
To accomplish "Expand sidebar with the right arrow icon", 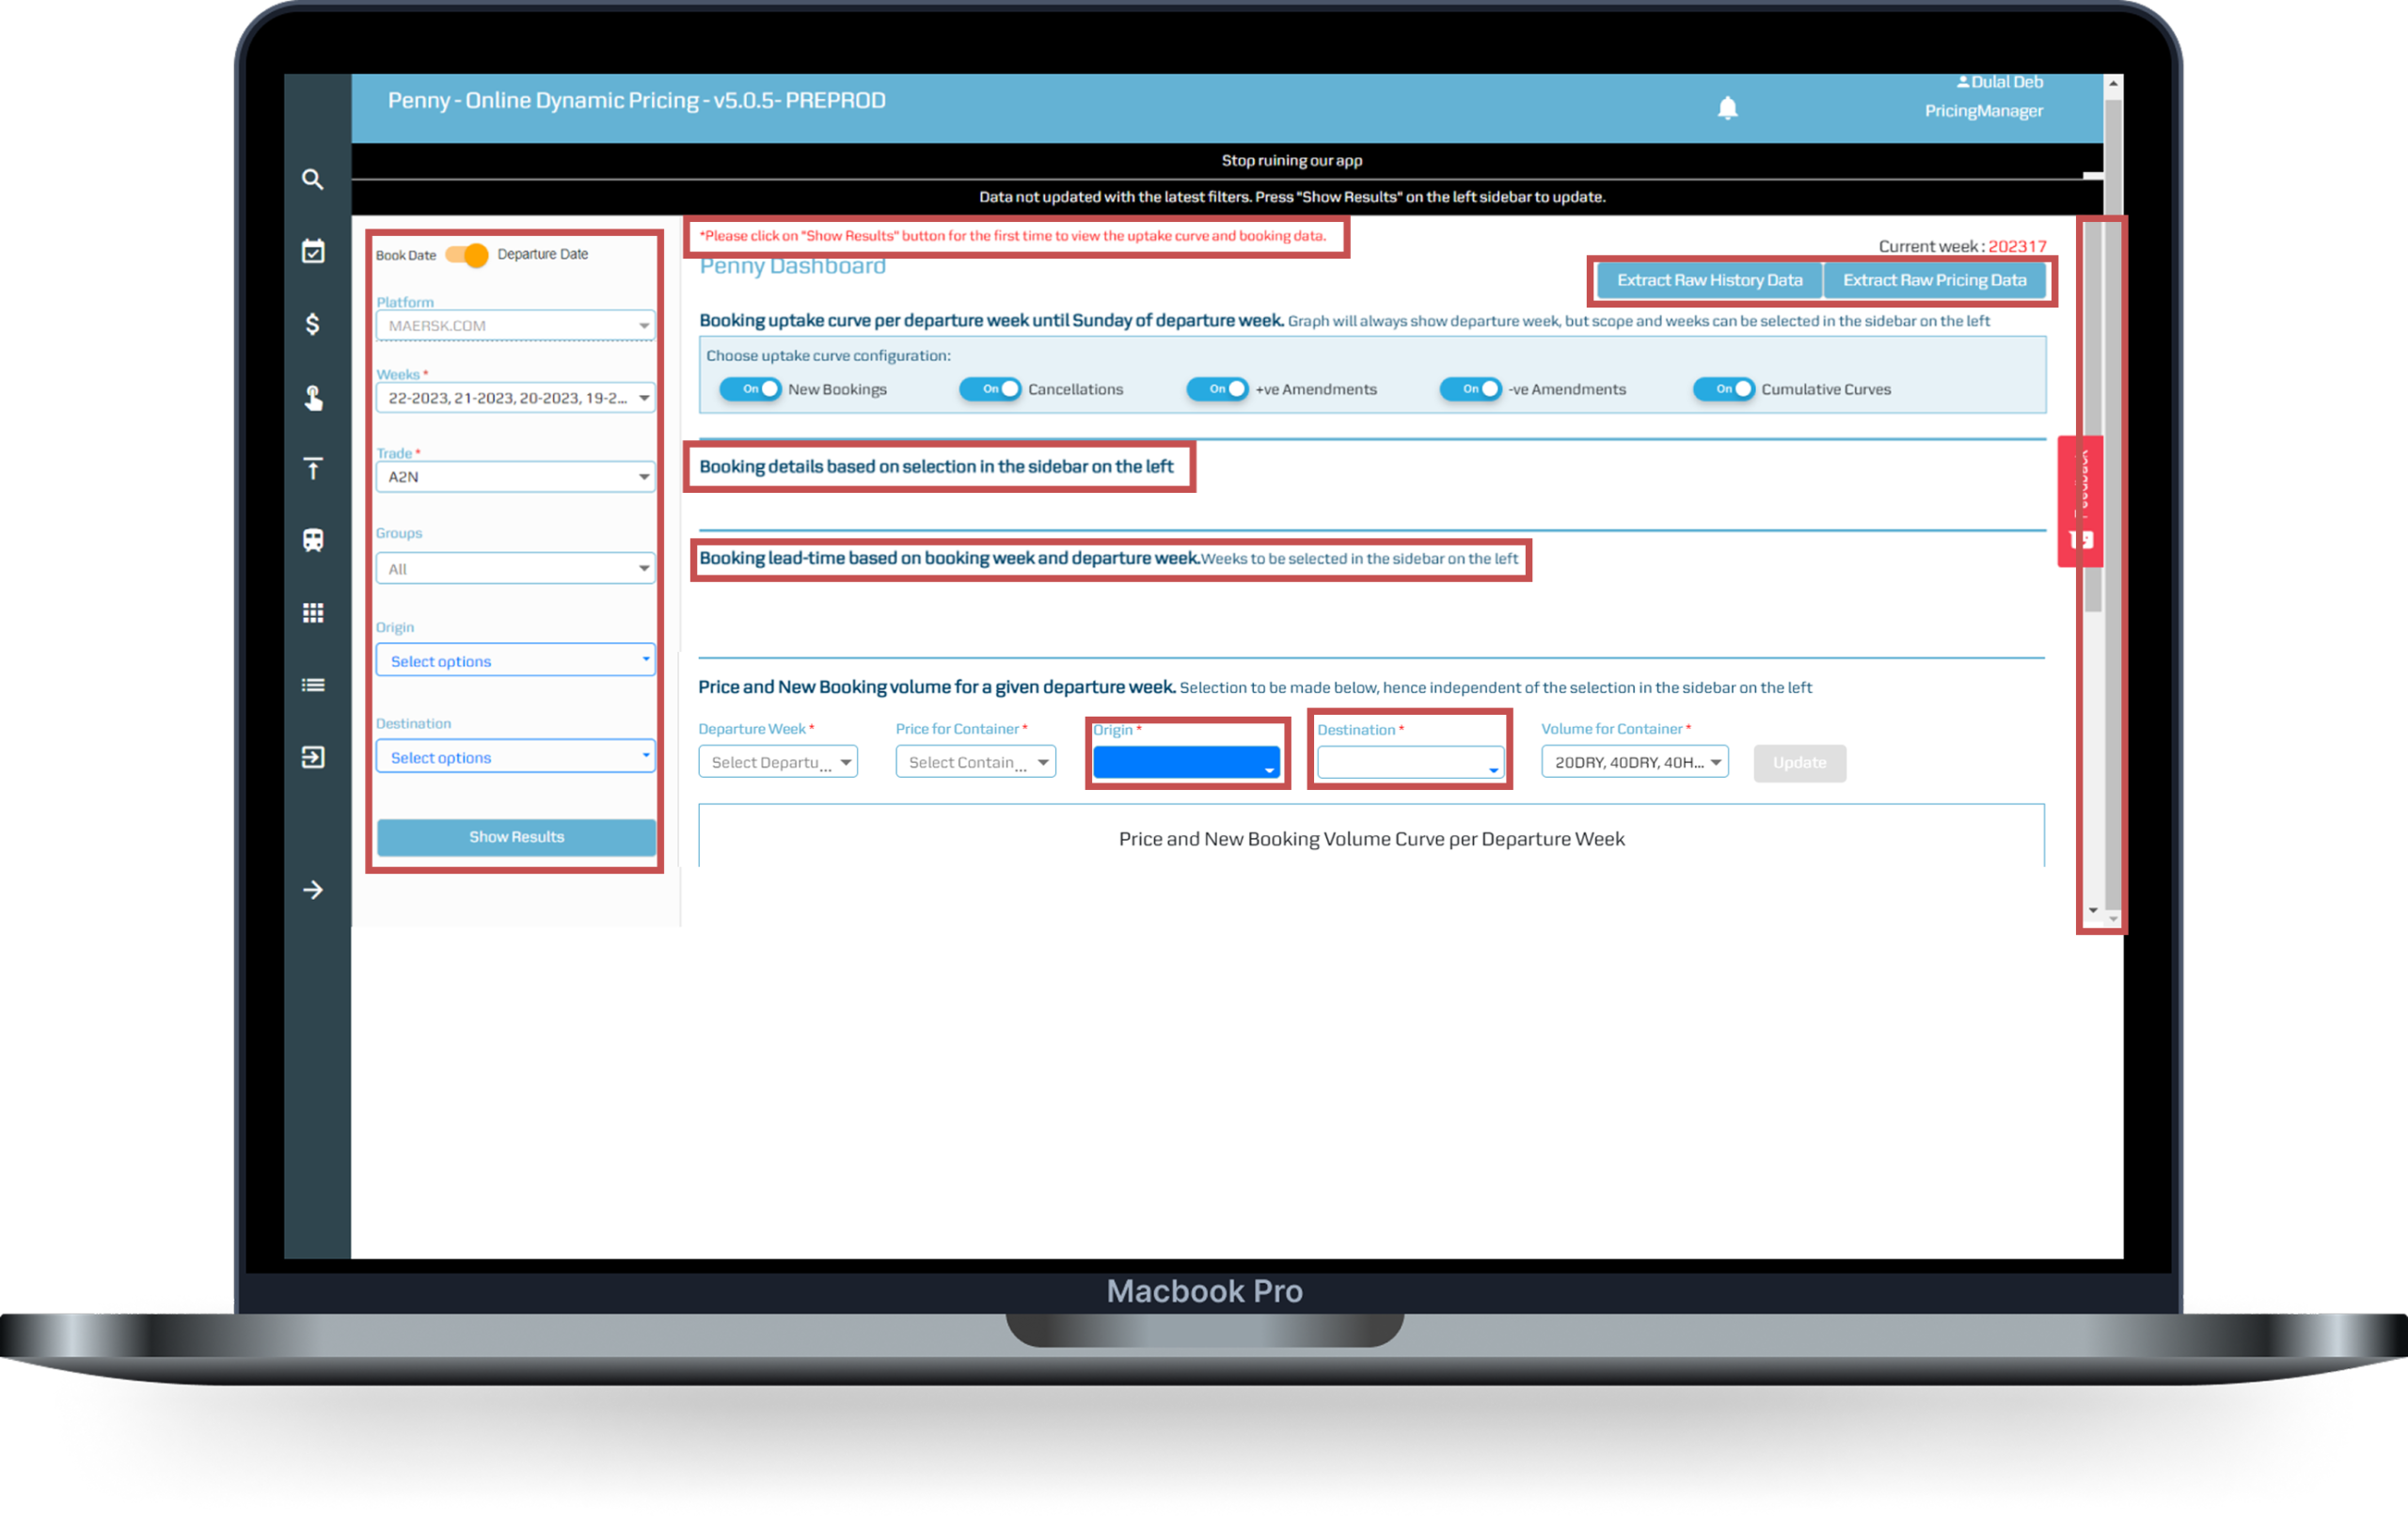I will point(313,890).
